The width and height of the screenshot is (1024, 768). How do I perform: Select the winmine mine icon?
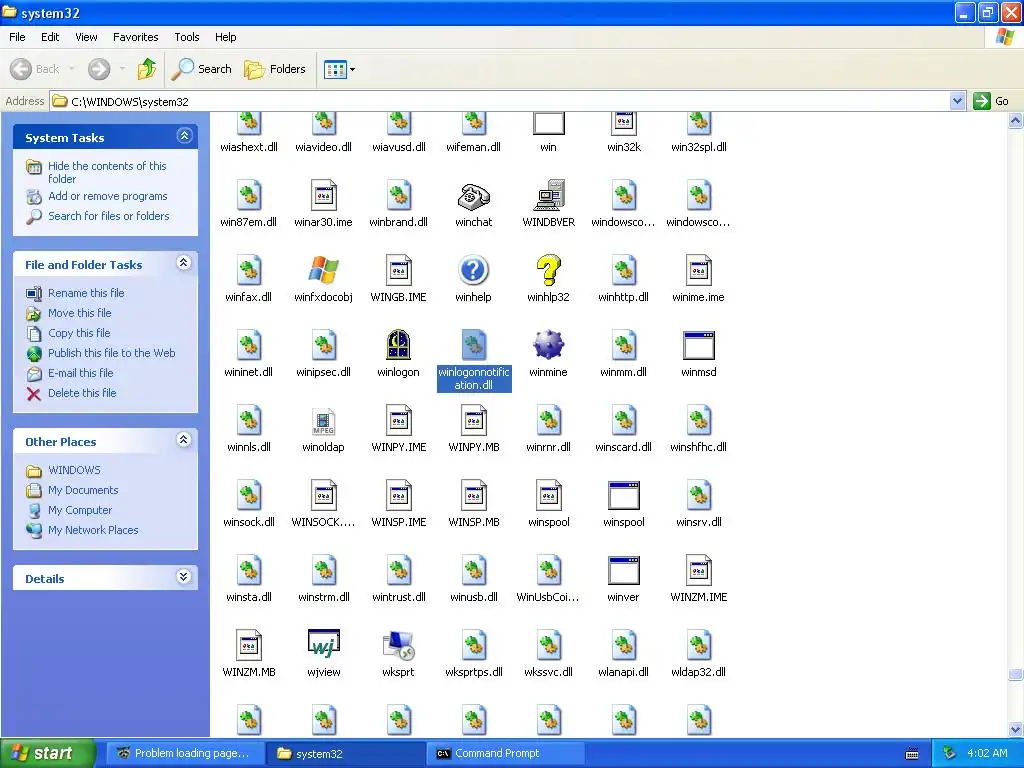pos(549,345)
